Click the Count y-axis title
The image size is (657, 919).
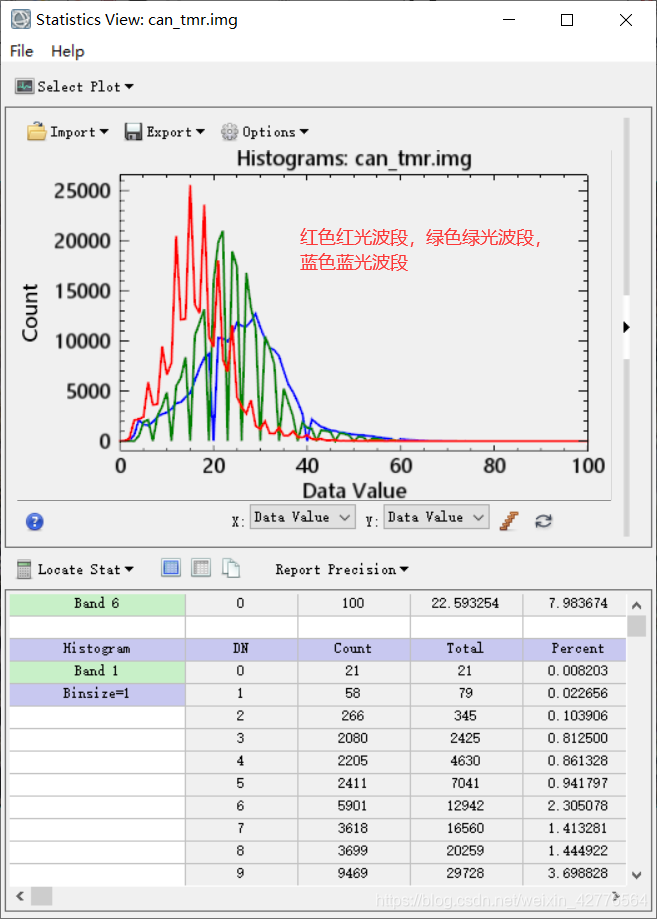(x=29, y=313)
